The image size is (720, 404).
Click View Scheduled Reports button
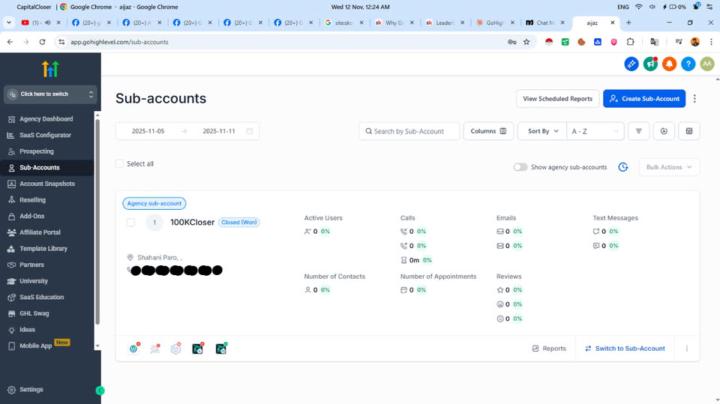(x=557, y=99)
